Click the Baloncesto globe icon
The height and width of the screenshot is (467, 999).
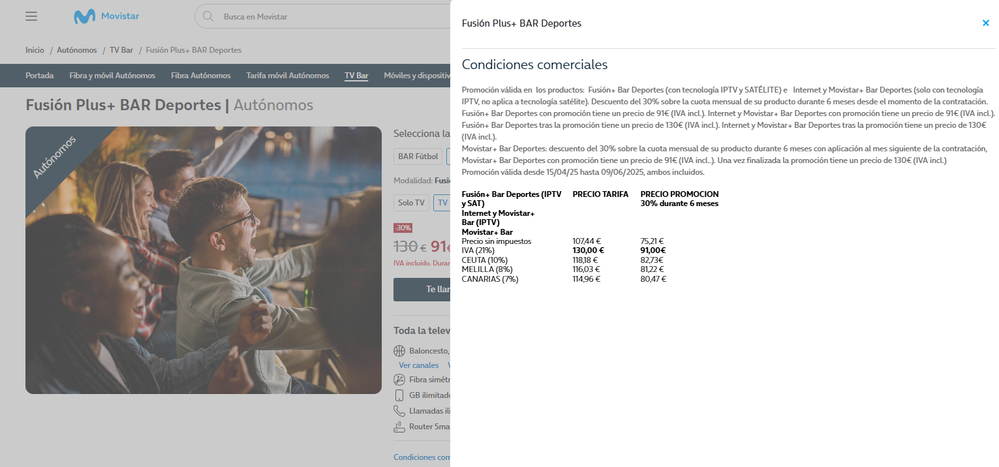point(400,351)
